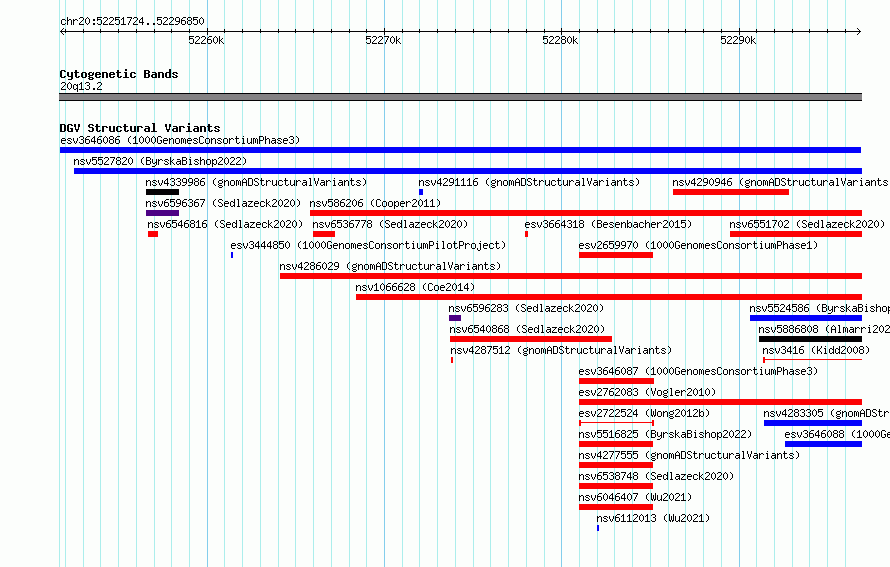Click the small red nsv6546816 feature
The height and width of the screenshot is (567, 890).
[153, 234]
